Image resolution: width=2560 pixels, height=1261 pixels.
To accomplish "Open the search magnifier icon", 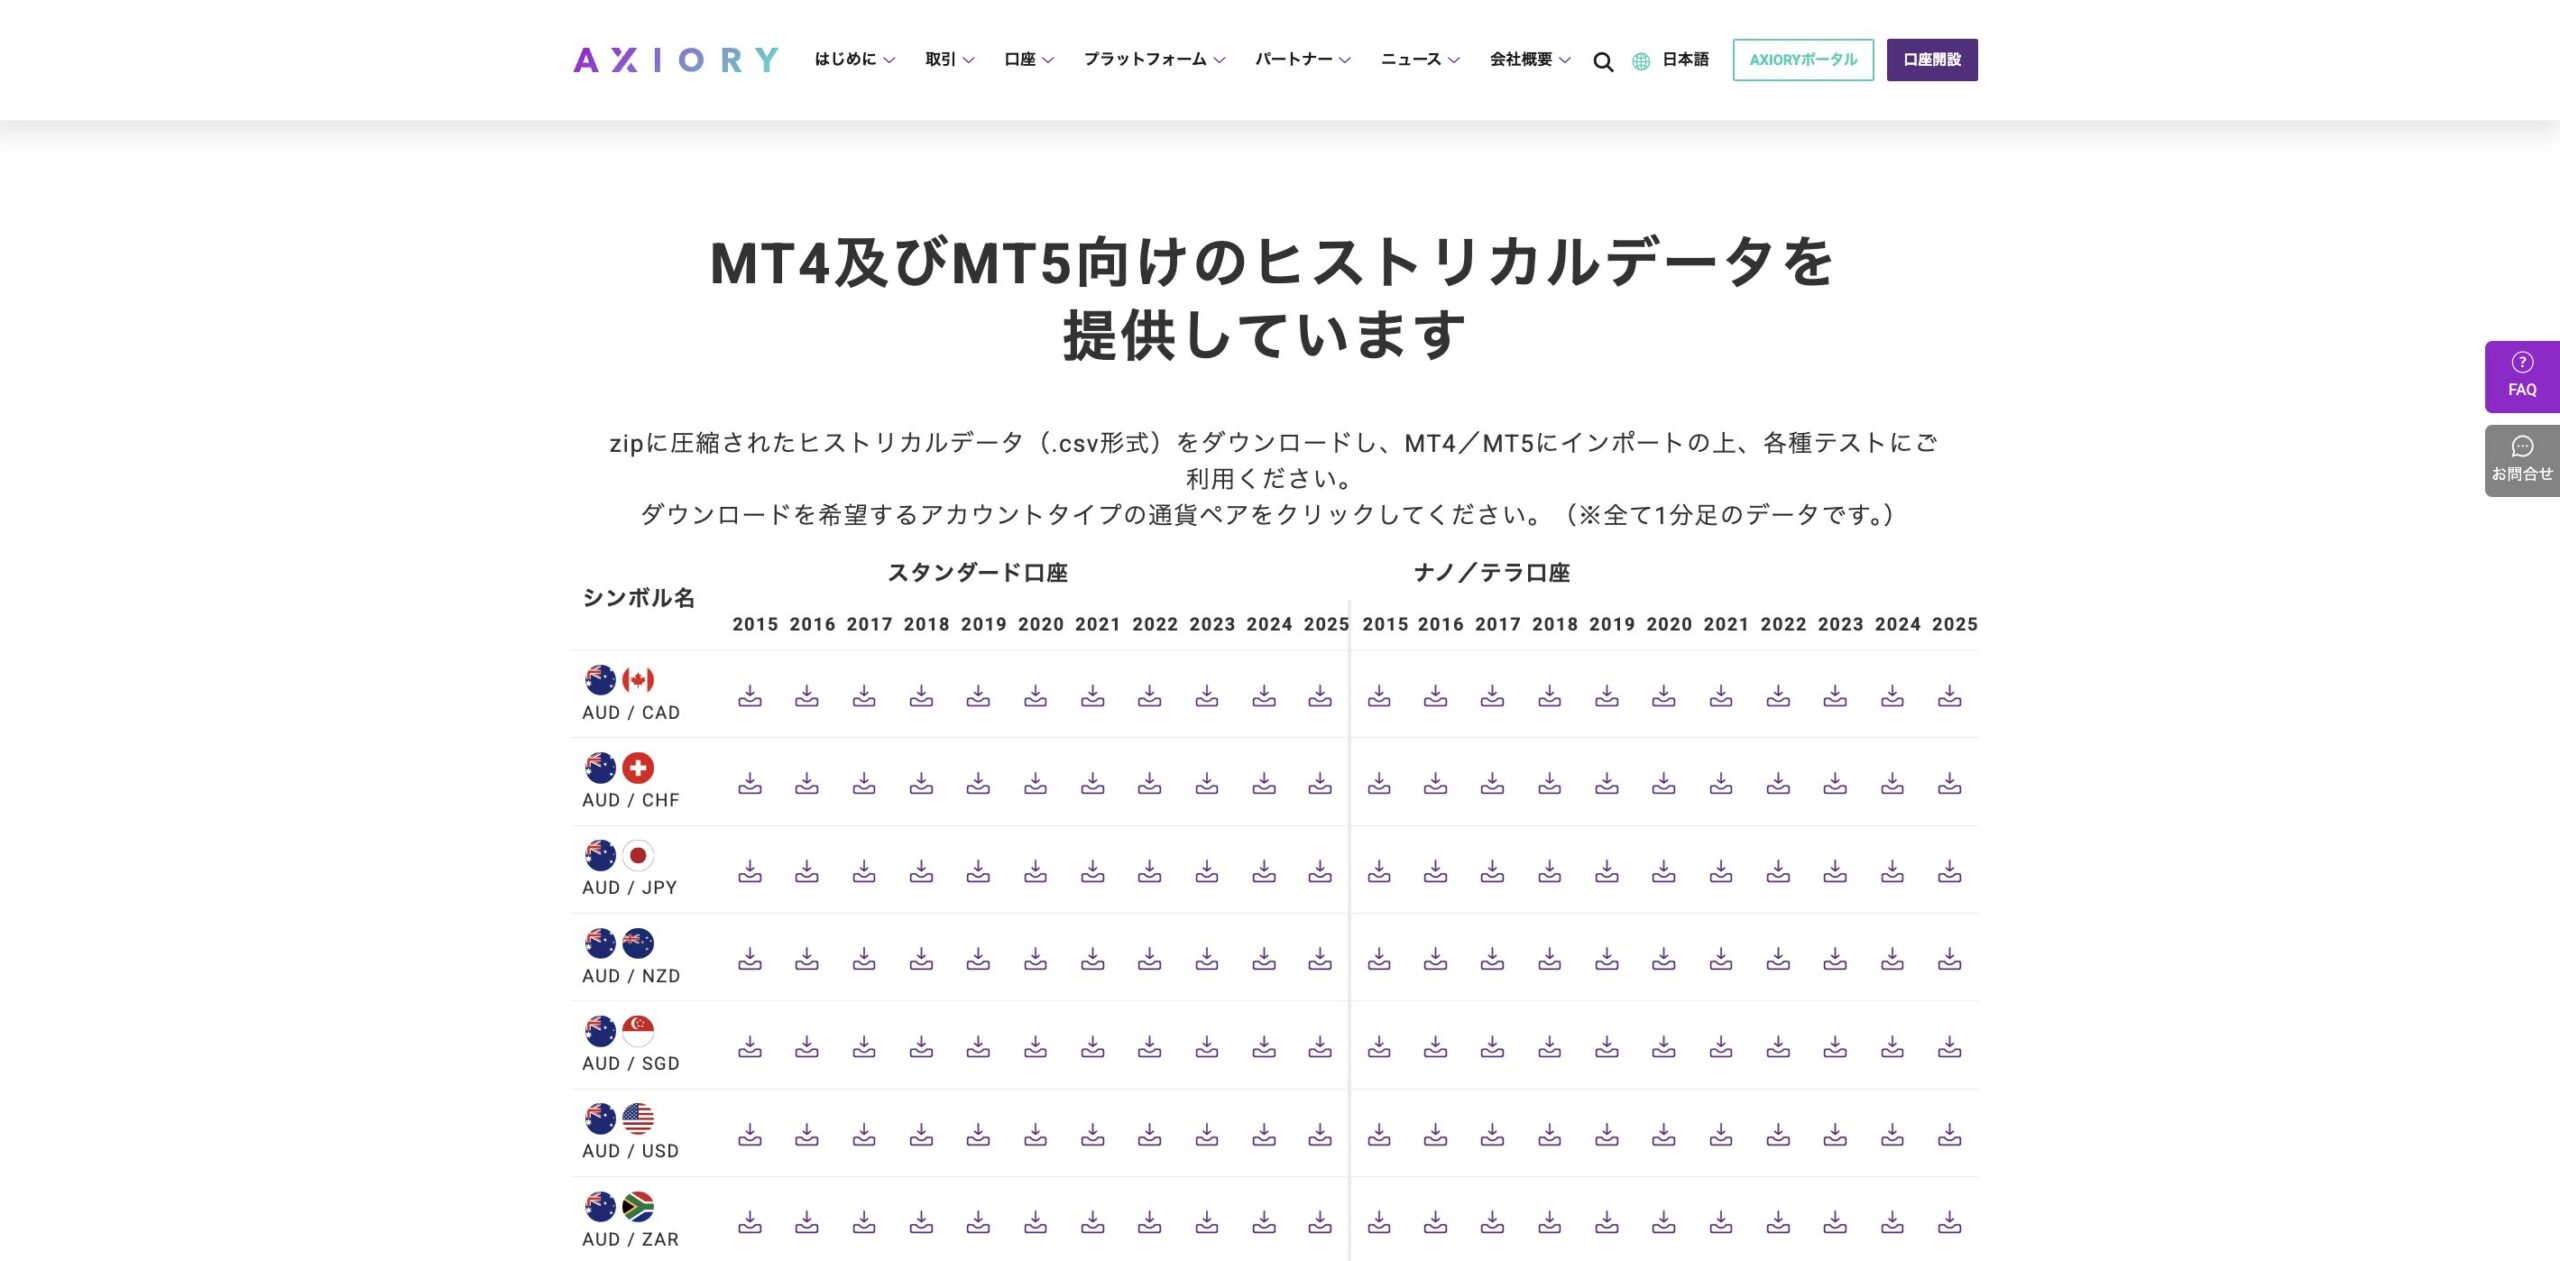I will click(x=1603, y=62).
